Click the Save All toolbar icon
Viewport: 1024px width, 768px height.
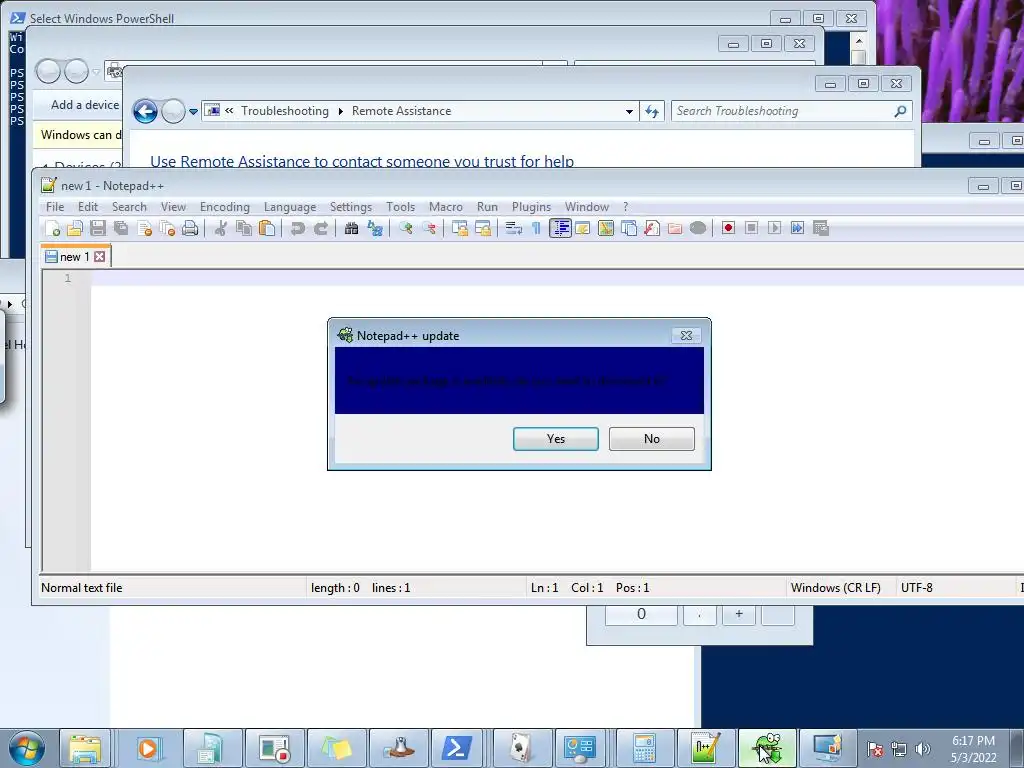121,228
